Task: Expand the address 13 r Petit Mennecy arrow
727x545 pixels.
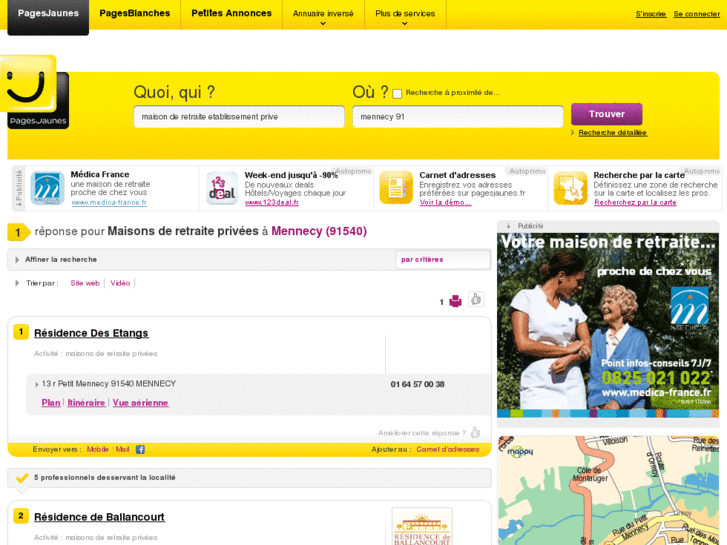Action: coord(37,385)
